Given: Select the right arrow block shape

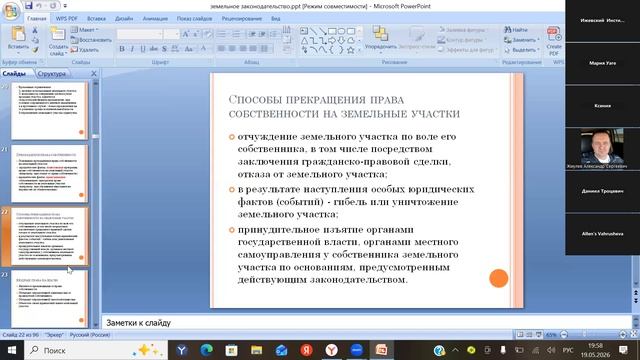Looking at the screenshot, I should pyautogui.click(x=332, y=40).
